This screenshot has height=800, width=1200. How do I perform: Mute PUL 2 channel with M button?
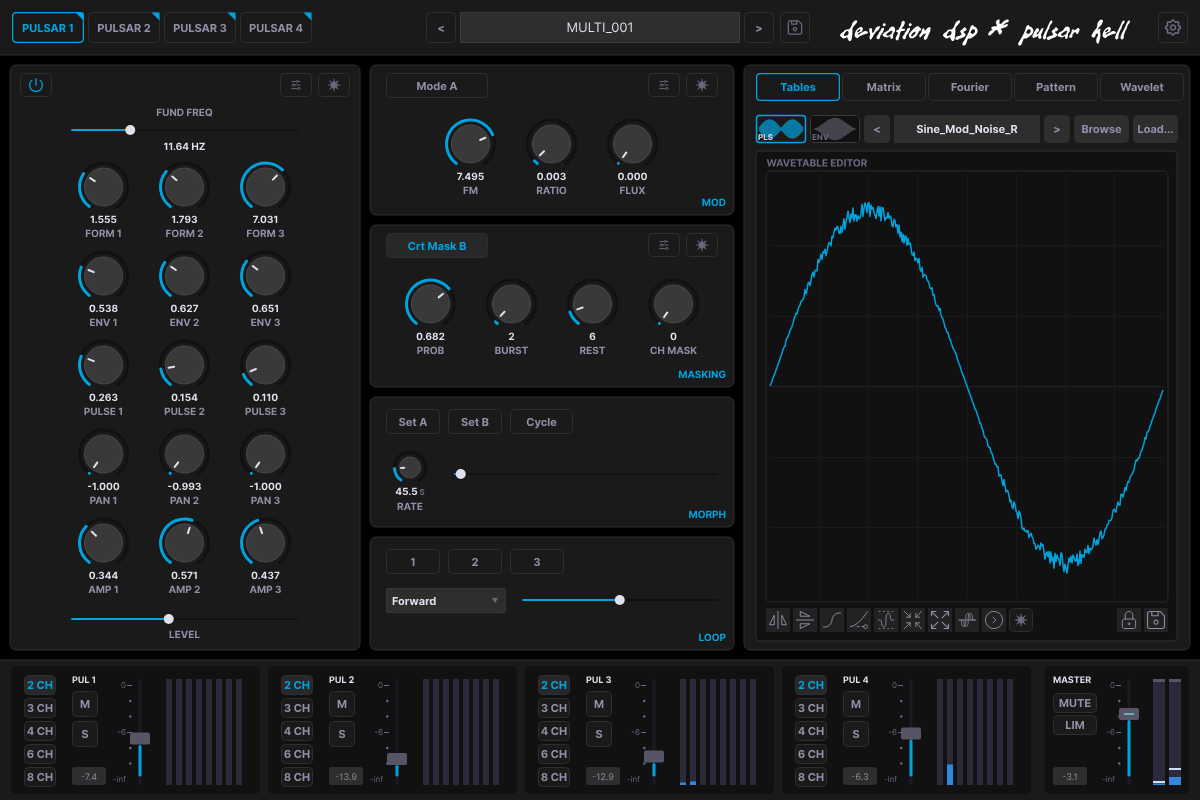(341, 704)
